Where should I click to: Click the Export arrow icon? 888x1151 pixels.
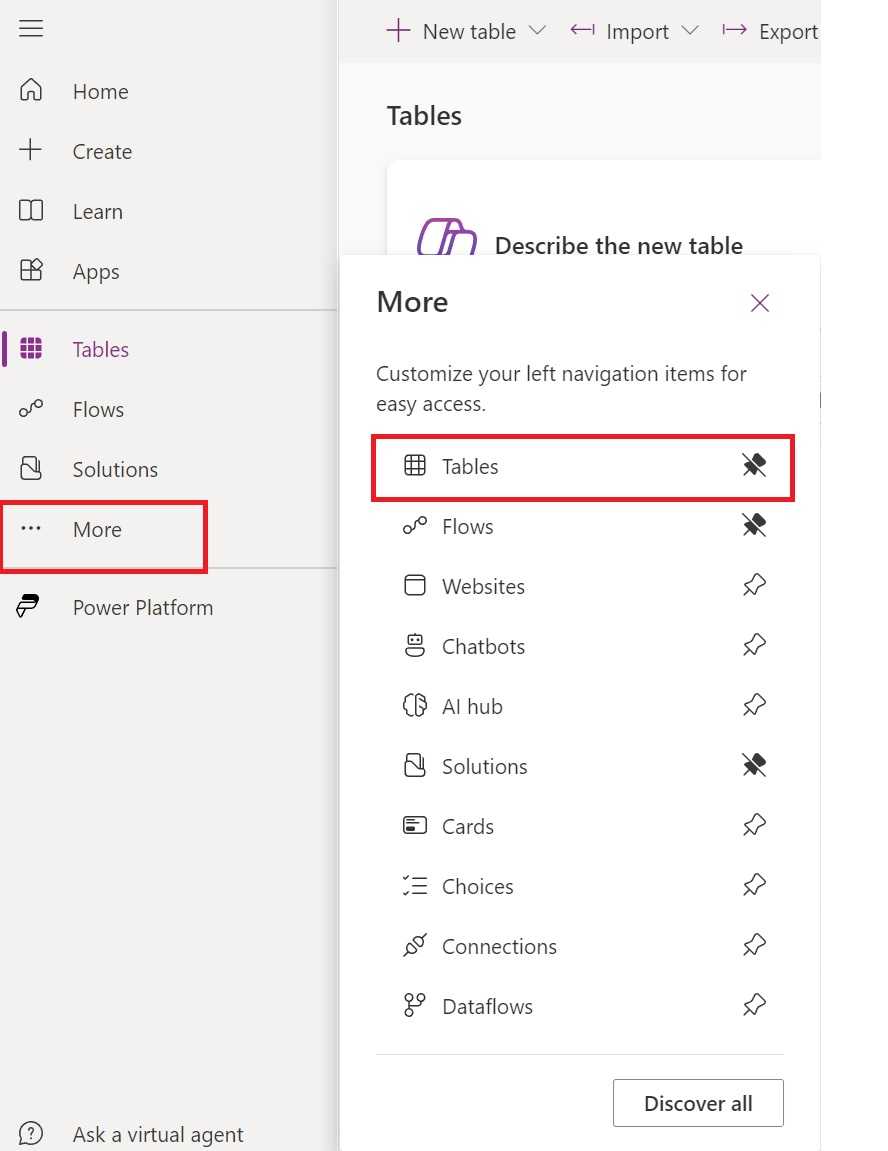[x=734, y=29]
